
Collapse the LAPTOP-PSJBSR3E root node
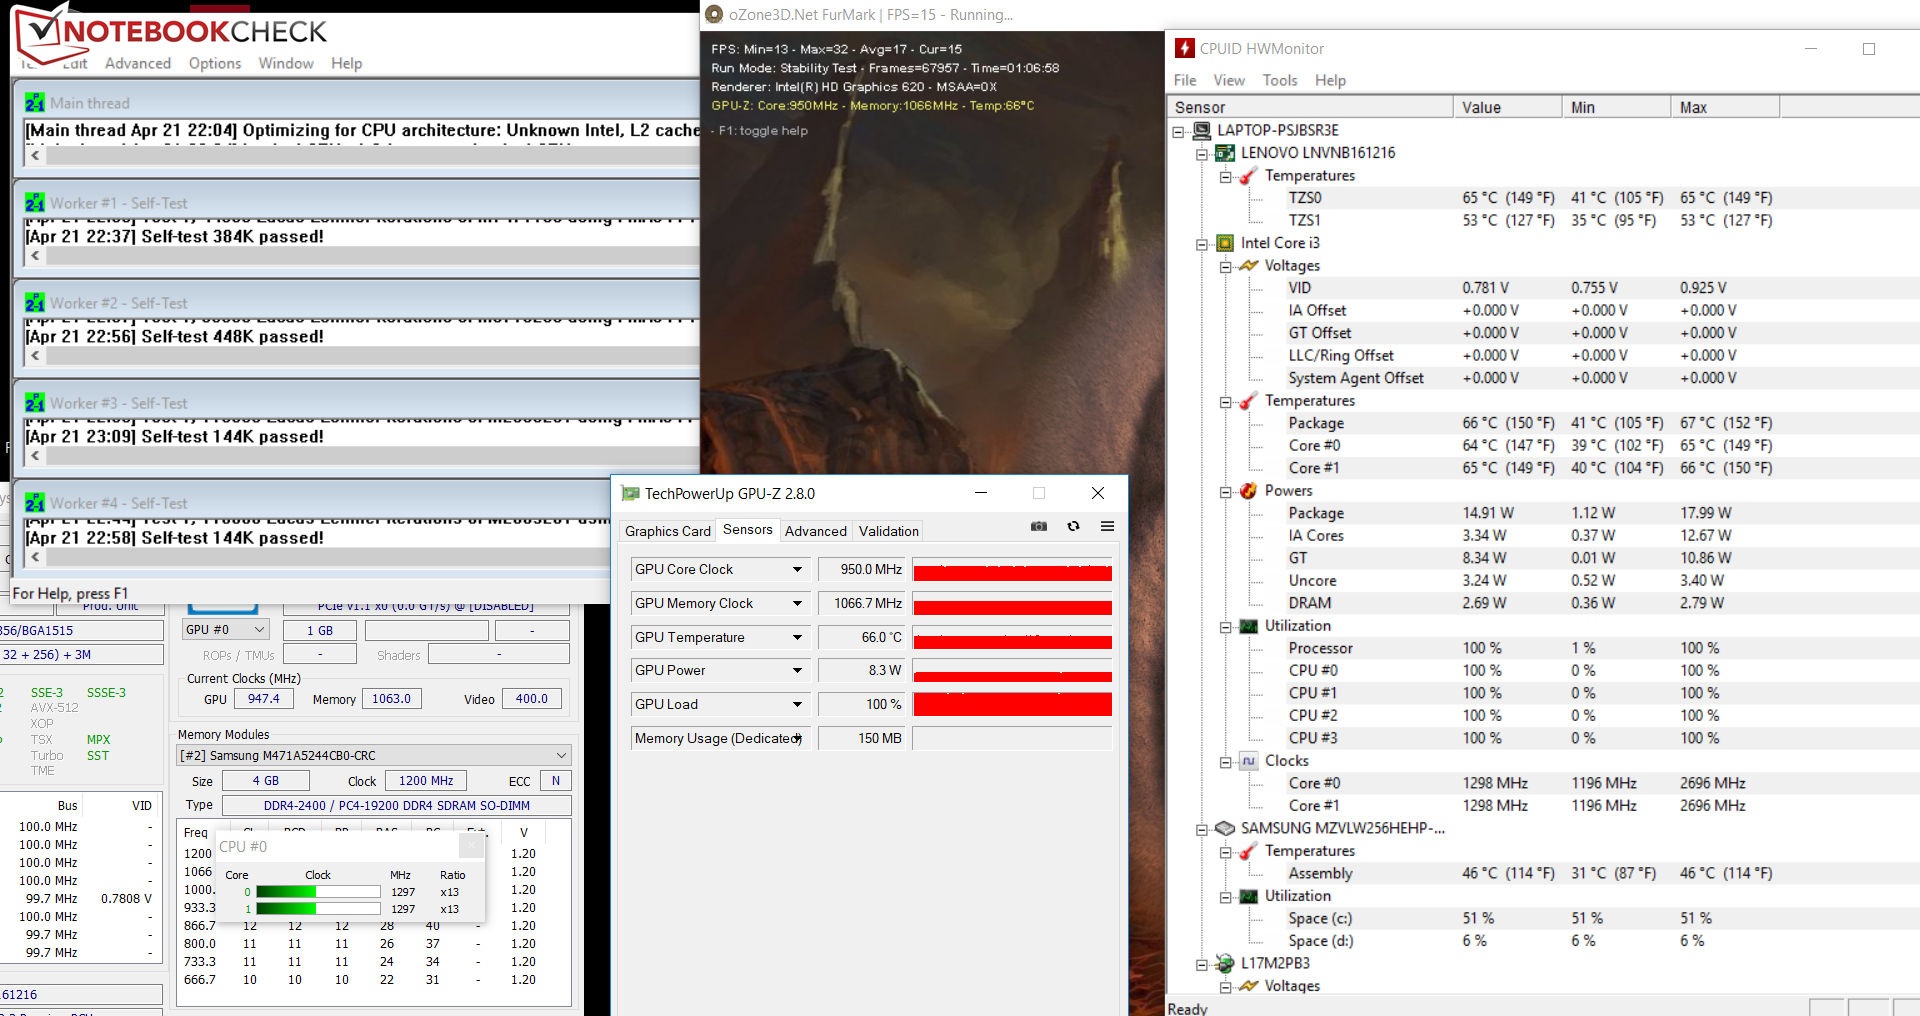click(x=1178, y=131)
